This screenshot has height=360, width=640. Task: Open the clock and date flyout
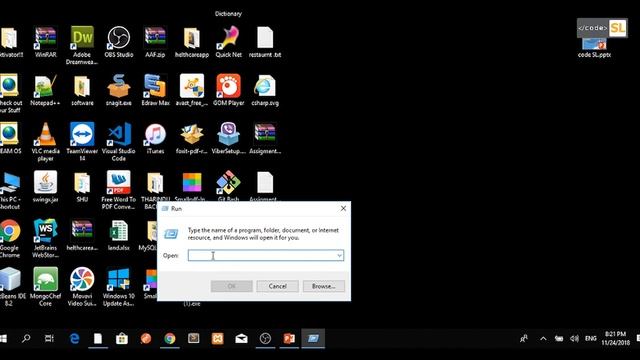coord(615,338)
